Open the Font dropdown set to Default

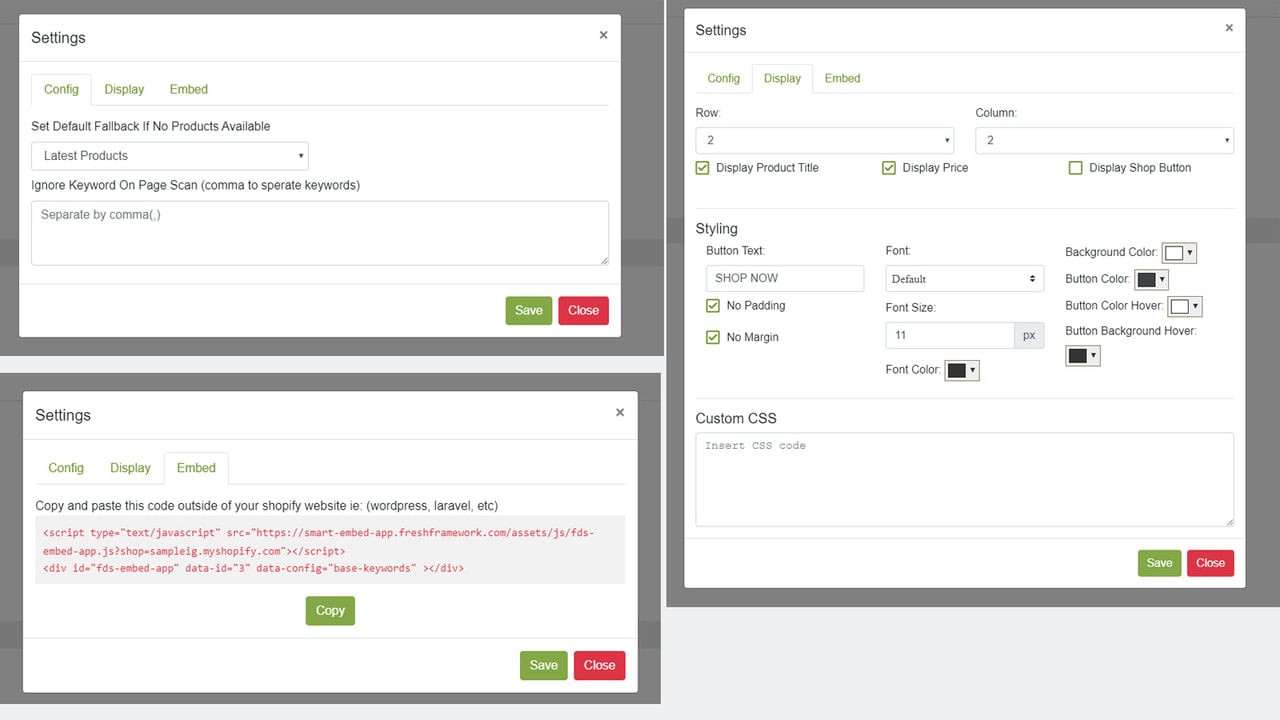click(x=965, y=278)
